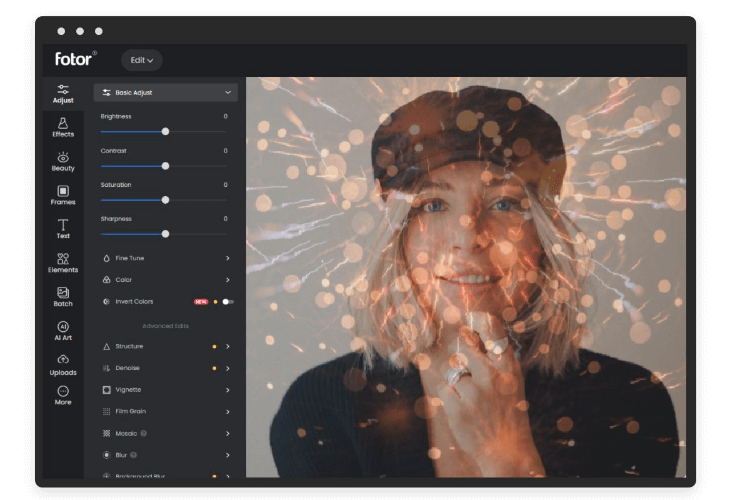Click the Brightness slider handle
Image resolution: width=750 pixels, height=500 pixels.
[x=165, y=131]
